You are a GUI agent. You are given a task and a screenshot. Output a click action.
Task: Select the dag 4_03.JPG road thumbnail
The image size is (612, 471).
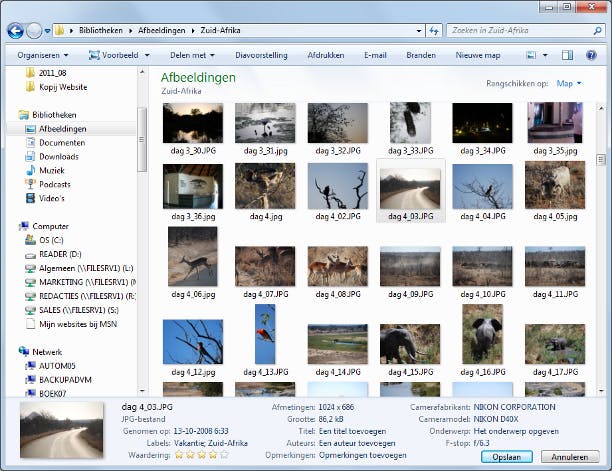410,189
